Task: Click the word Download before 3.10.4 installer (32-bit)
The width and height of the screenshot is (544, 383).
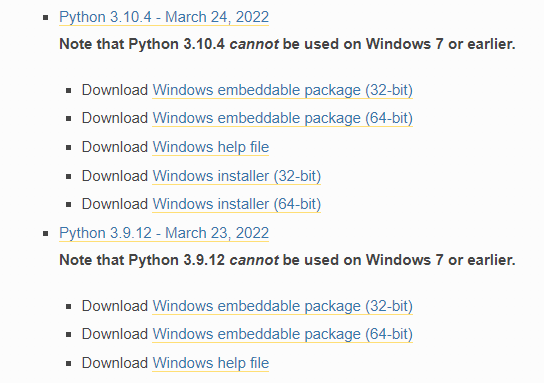Action: [115, 176]
